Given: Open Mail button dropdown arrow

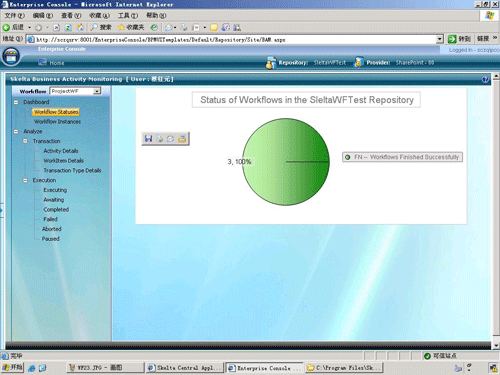Looking at the screenshot, I should point(175,27).
